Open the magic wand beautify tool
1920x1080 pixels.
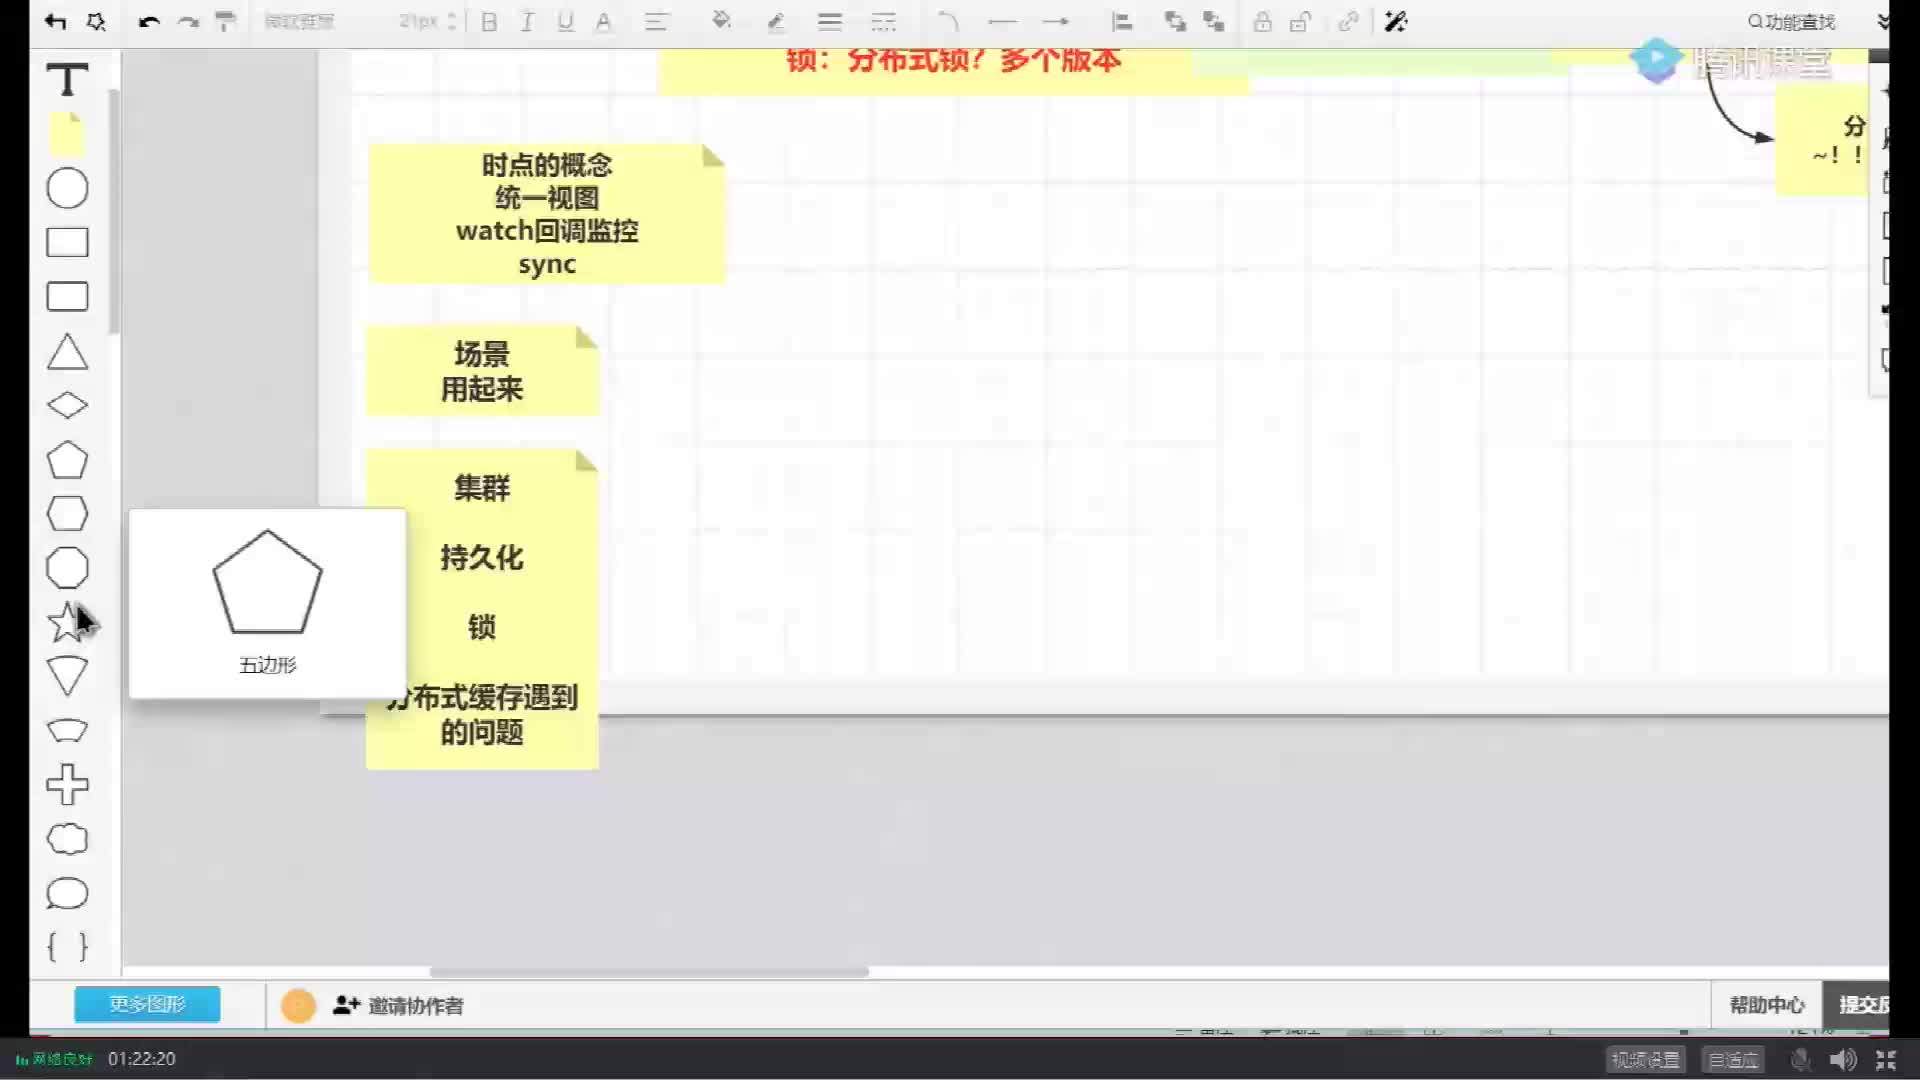[1396, 21]
